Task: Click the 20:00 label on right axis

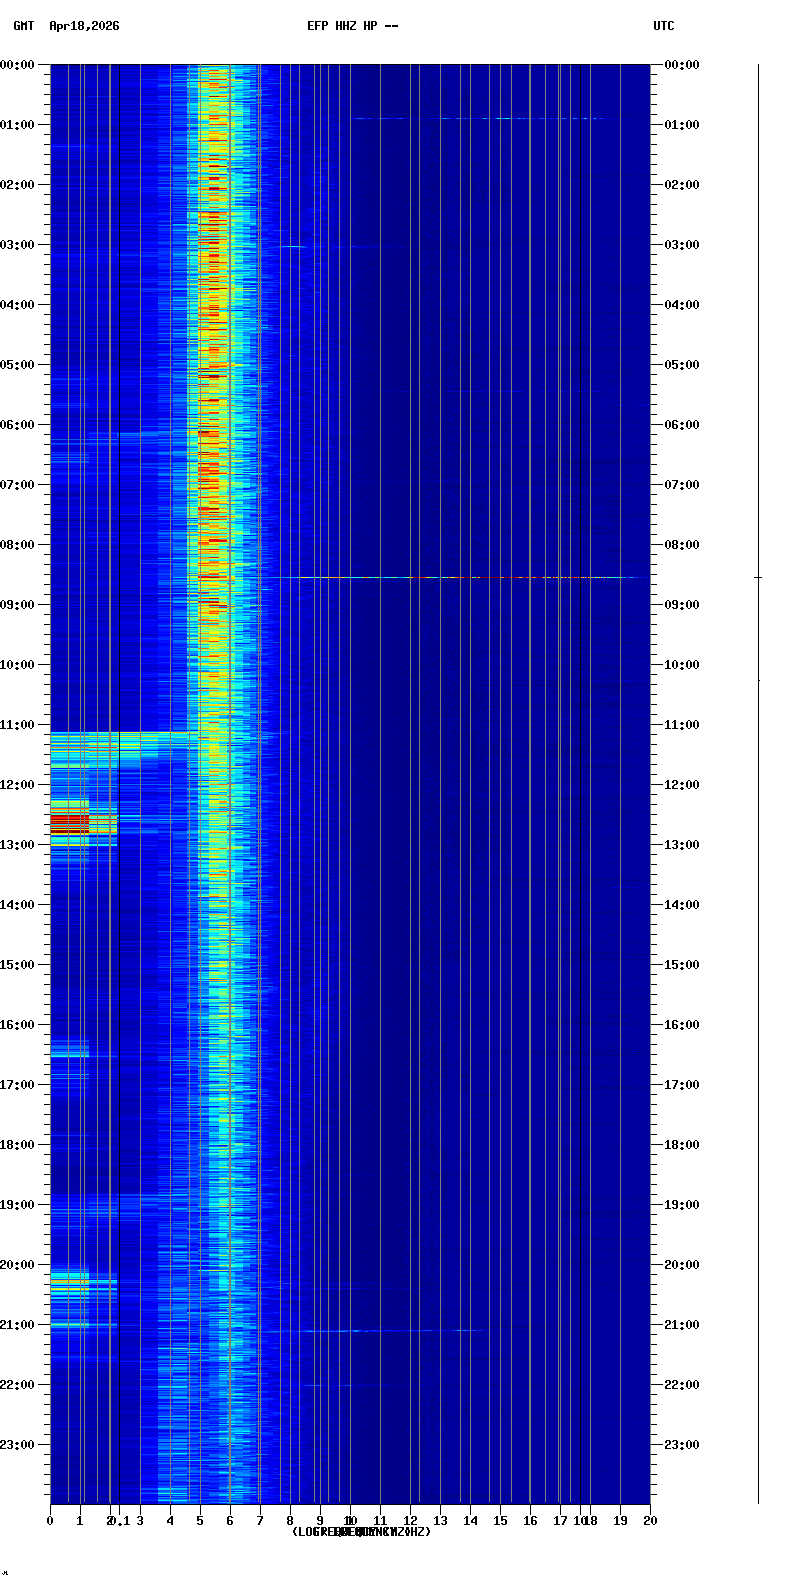Action: click(x=681, y=1265)
